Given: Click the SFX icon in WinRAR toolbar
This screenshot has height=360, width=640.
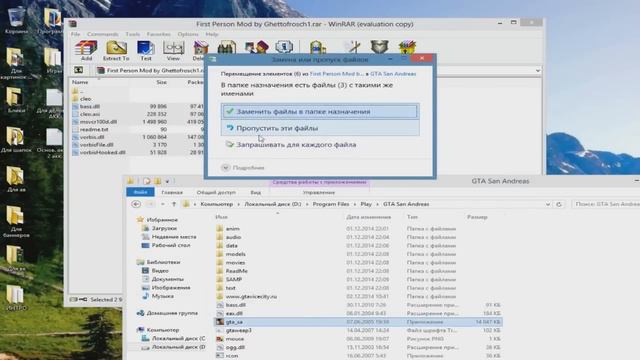Looking at the screenshot, I should coord(407,47).
